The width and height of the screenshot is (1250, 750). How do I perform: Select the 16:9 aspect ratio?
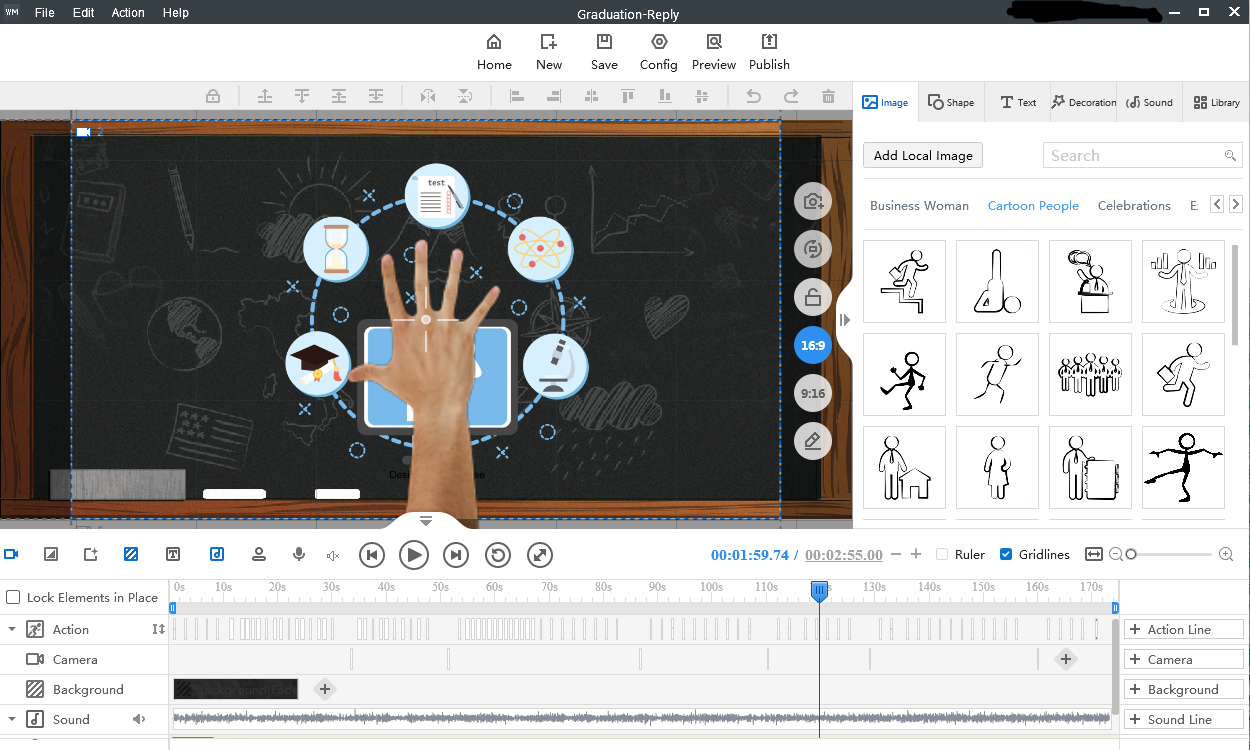click(813, 345)
